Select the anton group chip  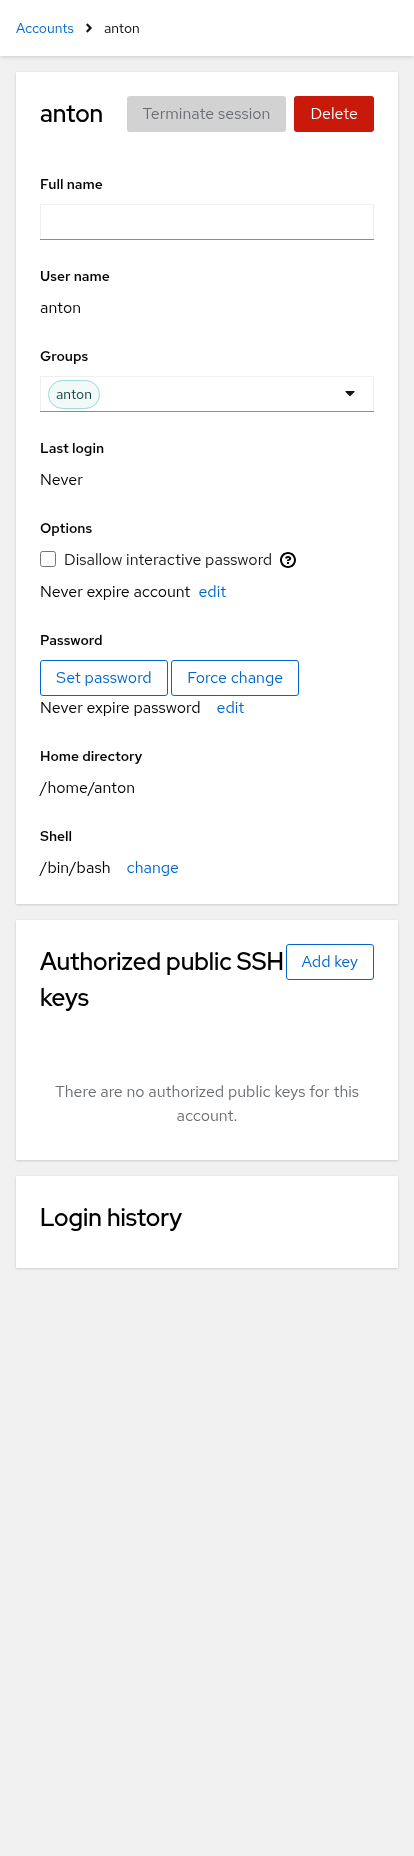pos(74,394)
